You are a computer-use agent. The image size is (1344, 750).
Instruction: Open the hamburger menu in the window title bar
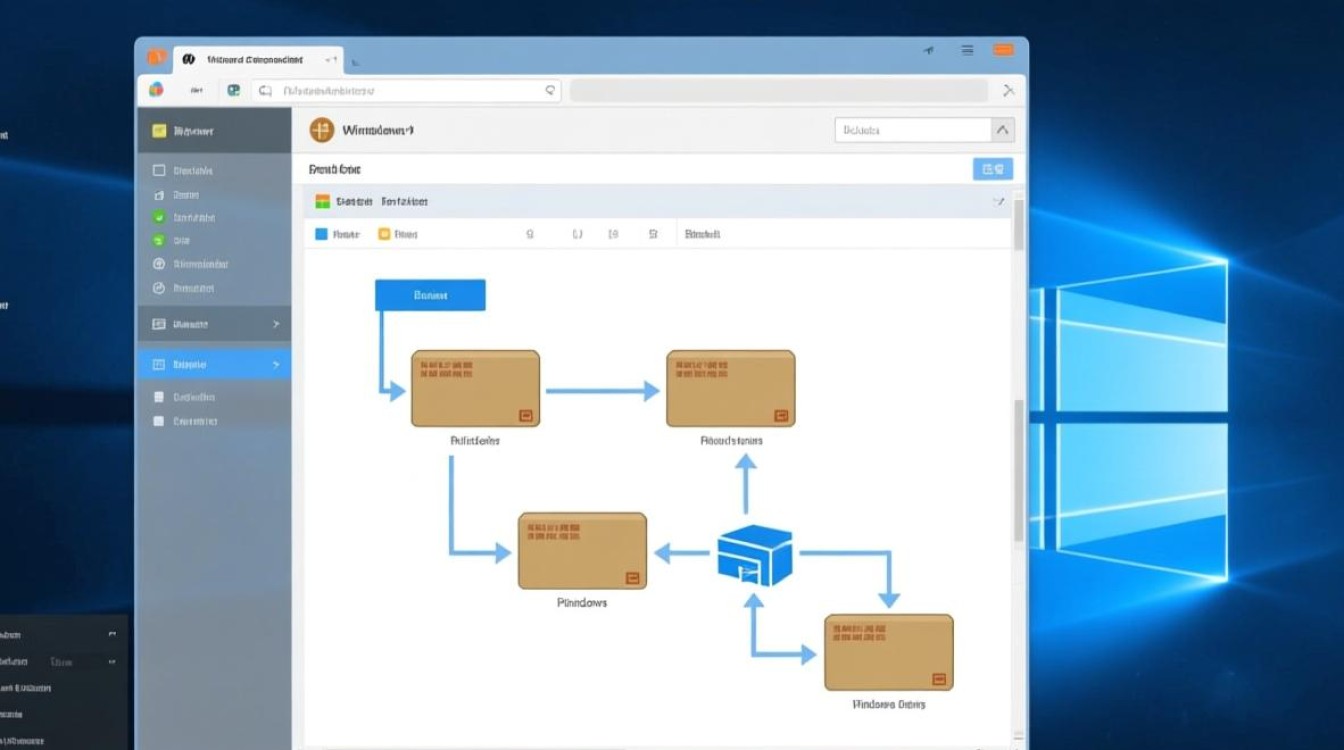[x=967, y=50]
